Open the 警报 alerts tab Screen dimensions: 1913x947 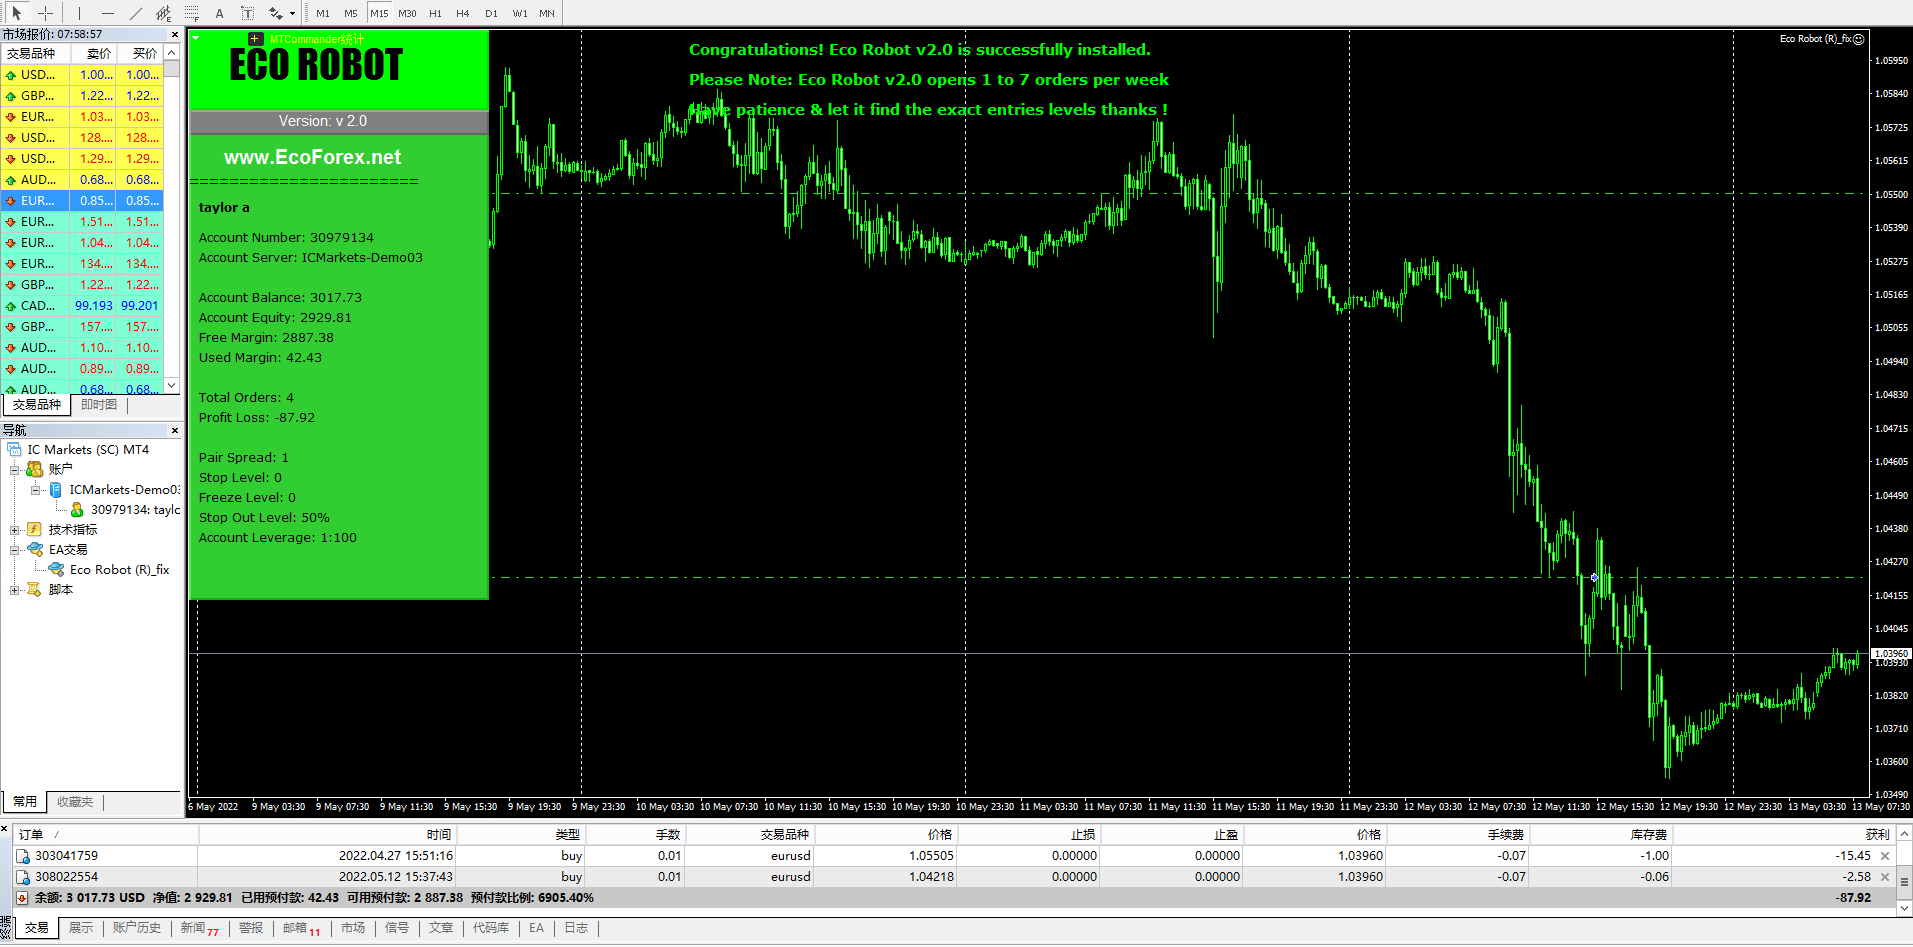click(x=251, y=928)
